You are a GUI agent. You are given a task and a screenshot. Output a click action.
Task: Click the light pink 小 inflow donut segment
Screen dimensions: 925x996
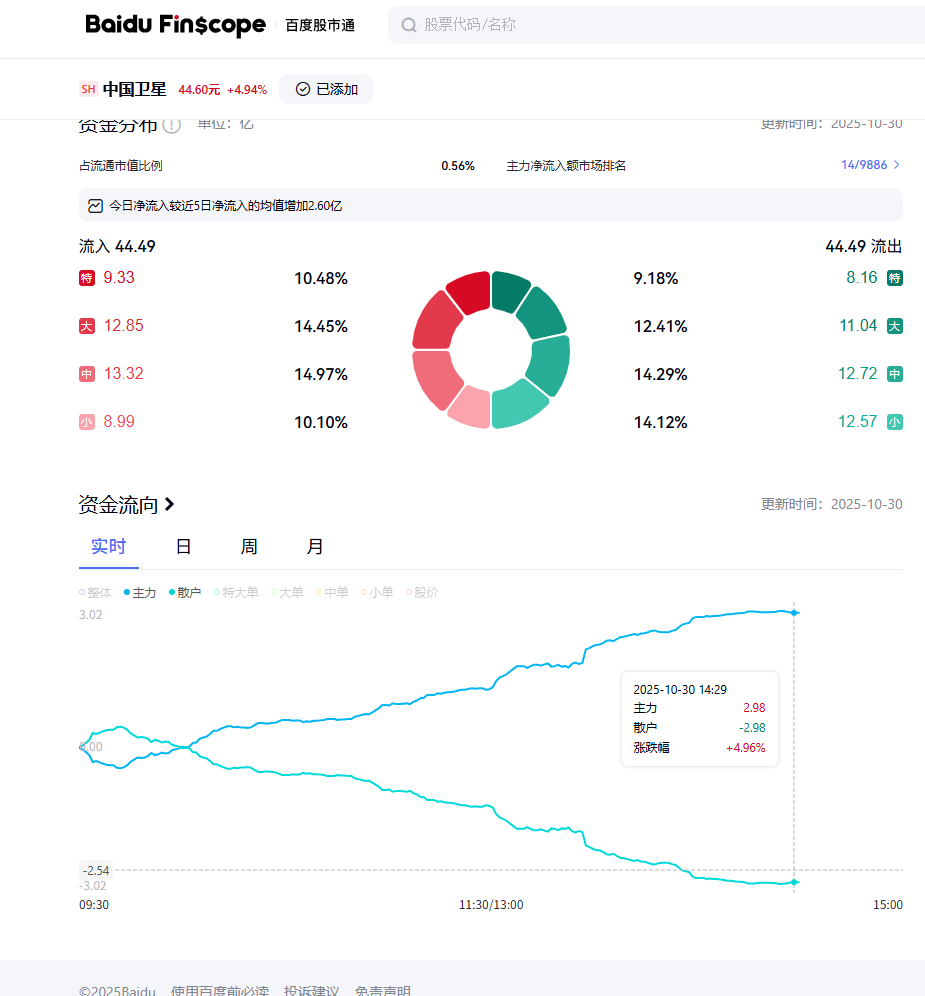(471, 407)
